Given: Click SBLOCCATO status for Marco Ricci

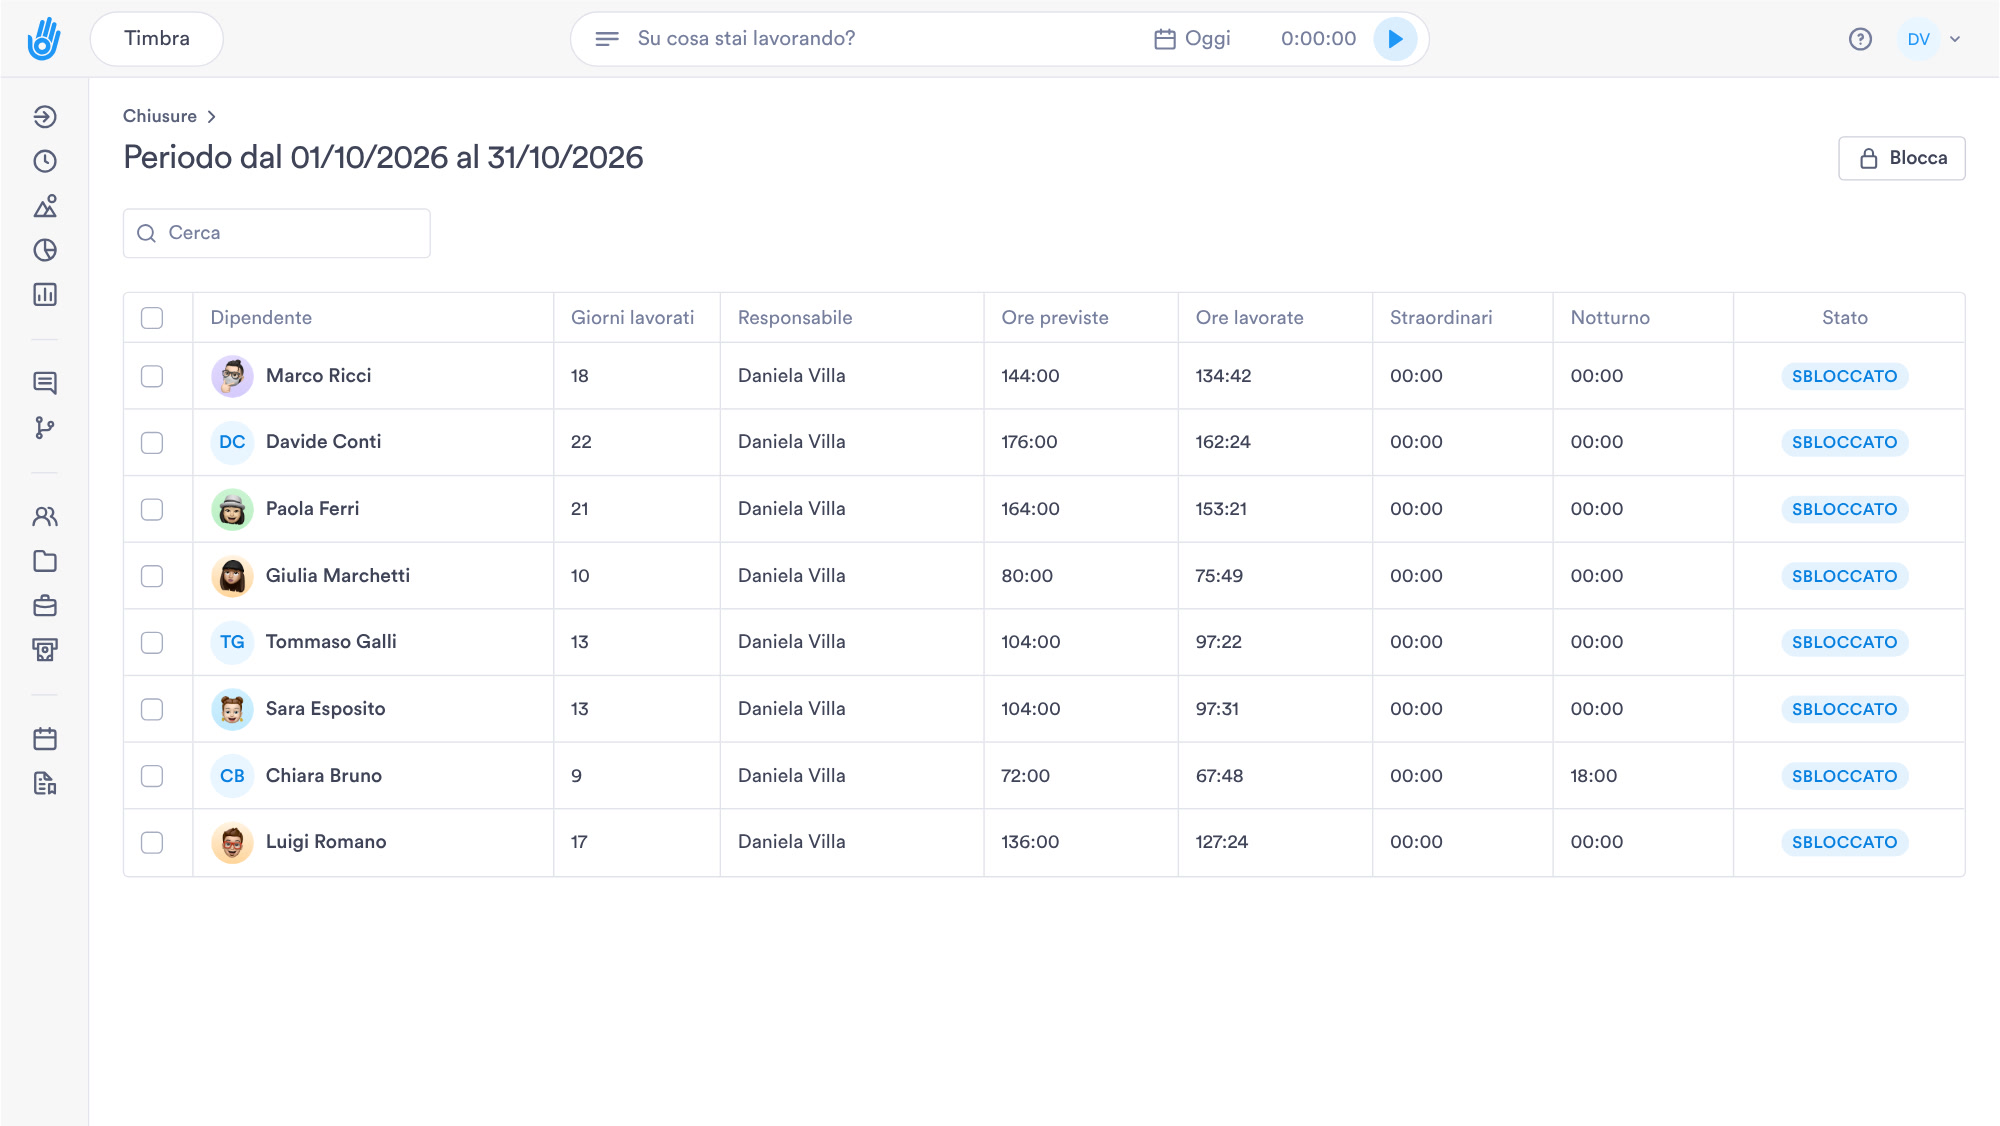Looking at the screenshot, I should 1844,376.
